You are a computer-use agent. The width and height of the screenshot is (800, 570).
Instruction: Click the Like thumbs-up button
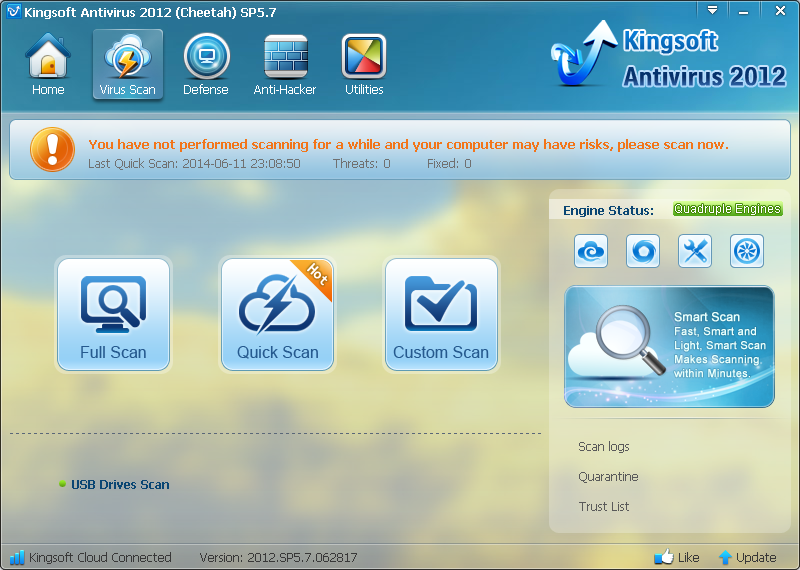click(x=677, y=557)
